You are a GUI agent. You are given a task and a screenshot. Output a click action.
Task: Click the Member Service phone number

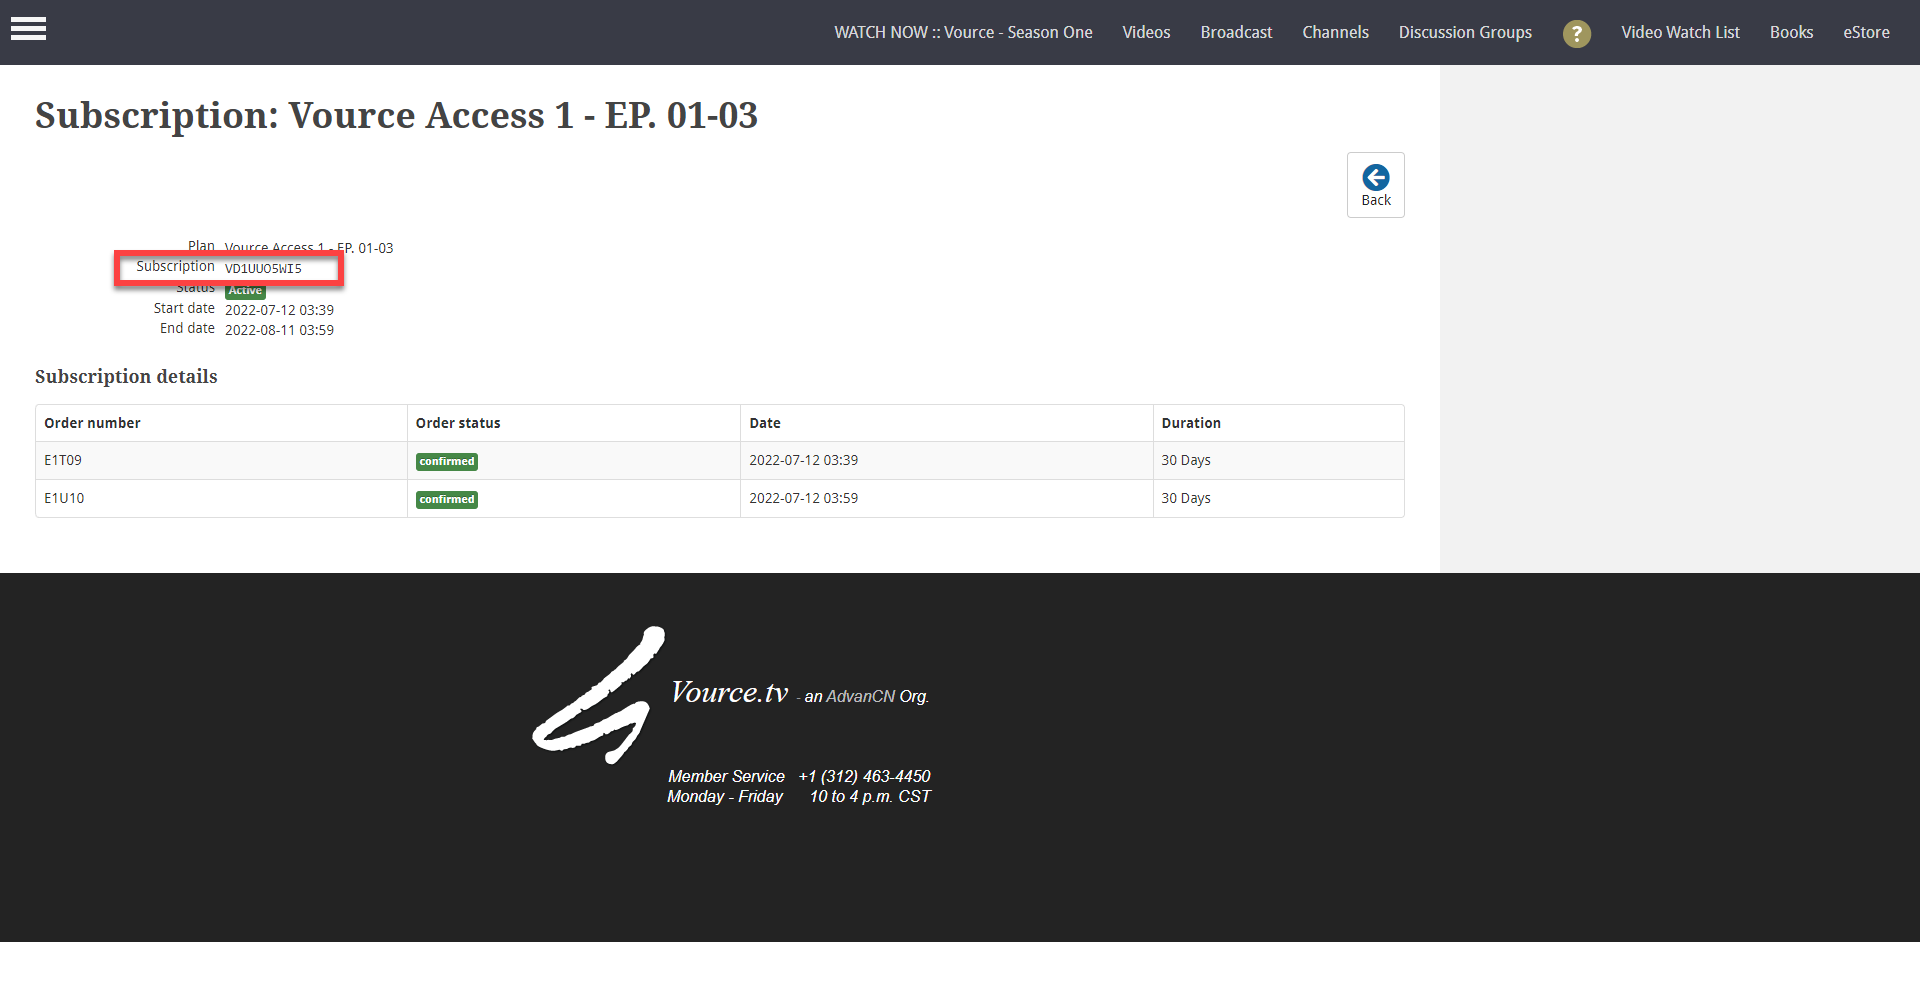[x=864, y=776]
